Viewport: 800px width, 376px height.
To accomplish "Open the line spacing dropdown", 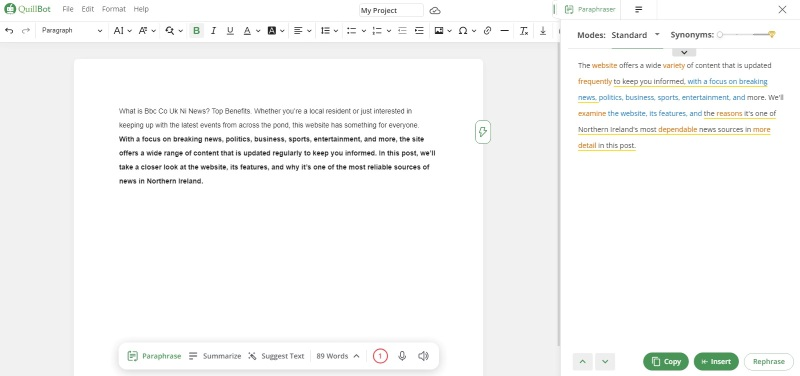I will tap(330, 31).
